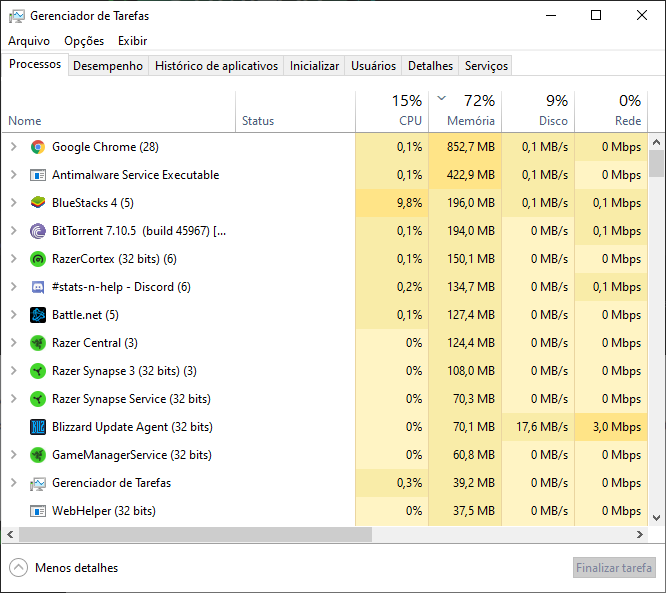This screenshot has height=593, width=666.
Task: Expand the Battle.net process group
Action: pyautogui.click(x=14, y=315)
